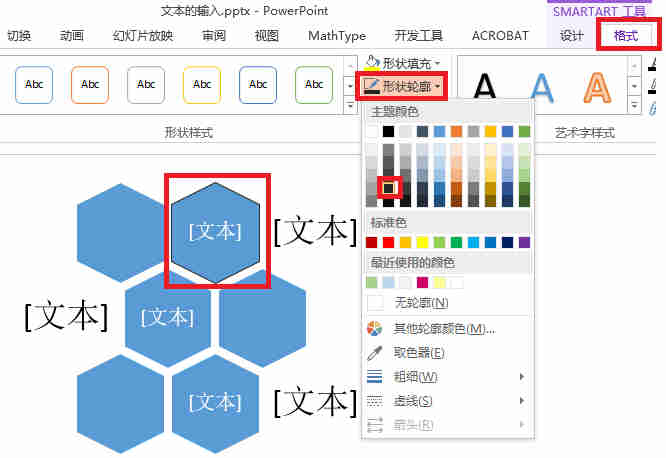Choose the 取色器(E) eyedropper option

448,353
